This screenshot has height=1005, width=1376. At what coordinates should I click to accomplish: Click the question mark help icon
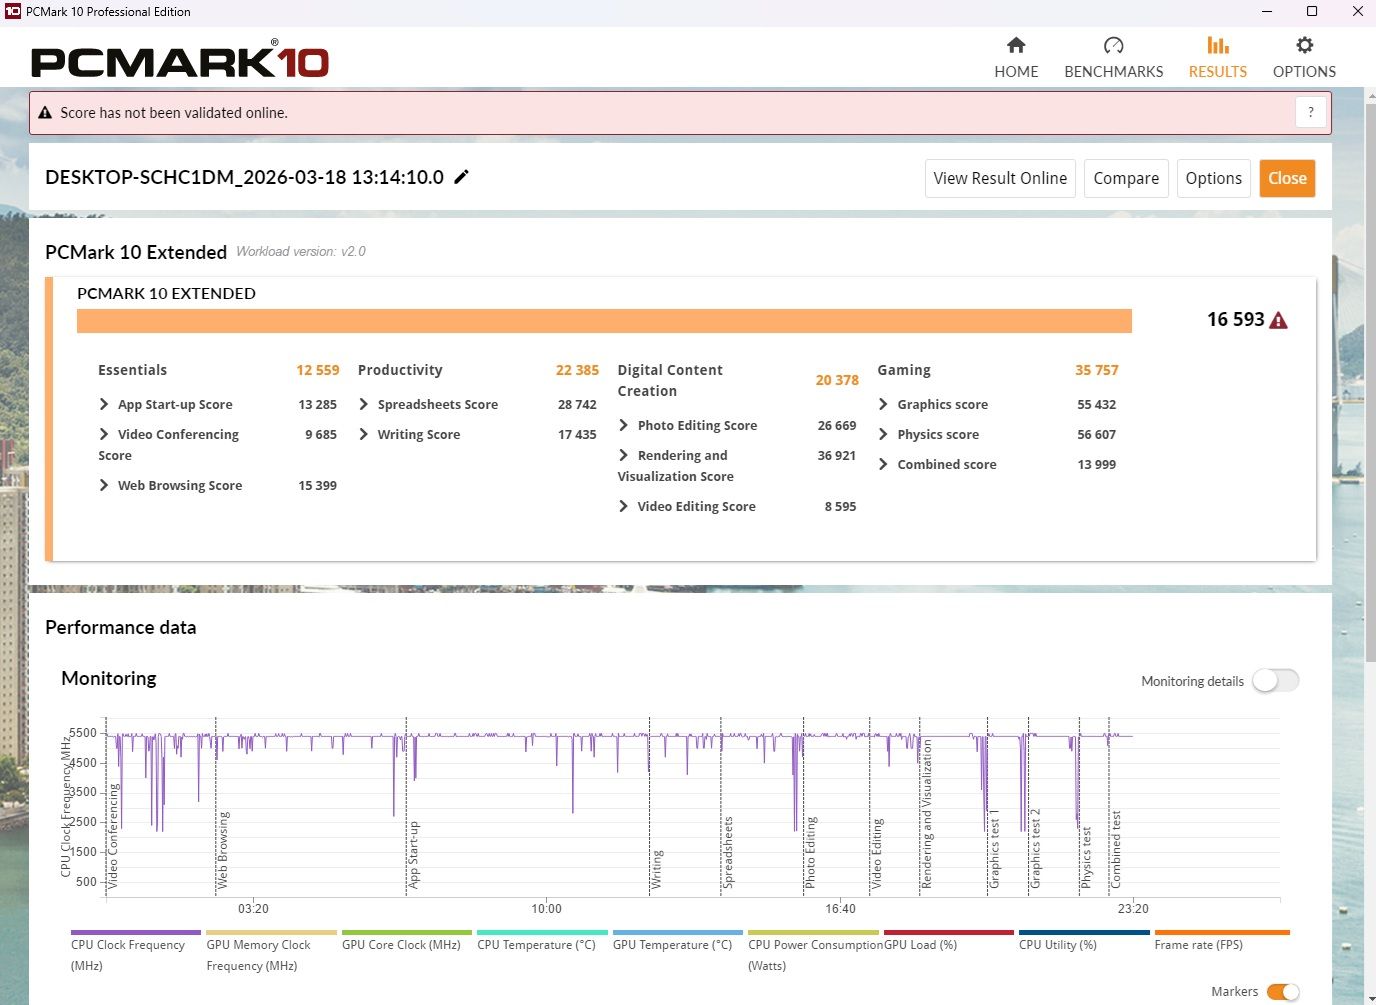pos(1310,112)
